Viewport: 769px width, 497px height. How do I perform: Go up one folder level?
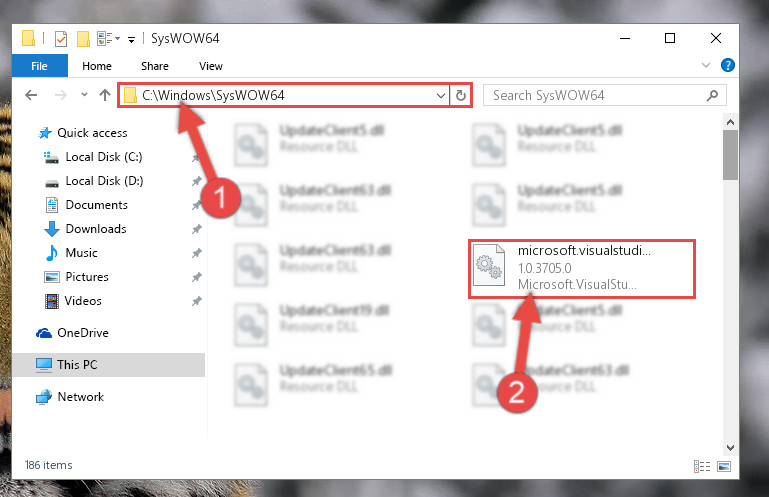(104, 95)
